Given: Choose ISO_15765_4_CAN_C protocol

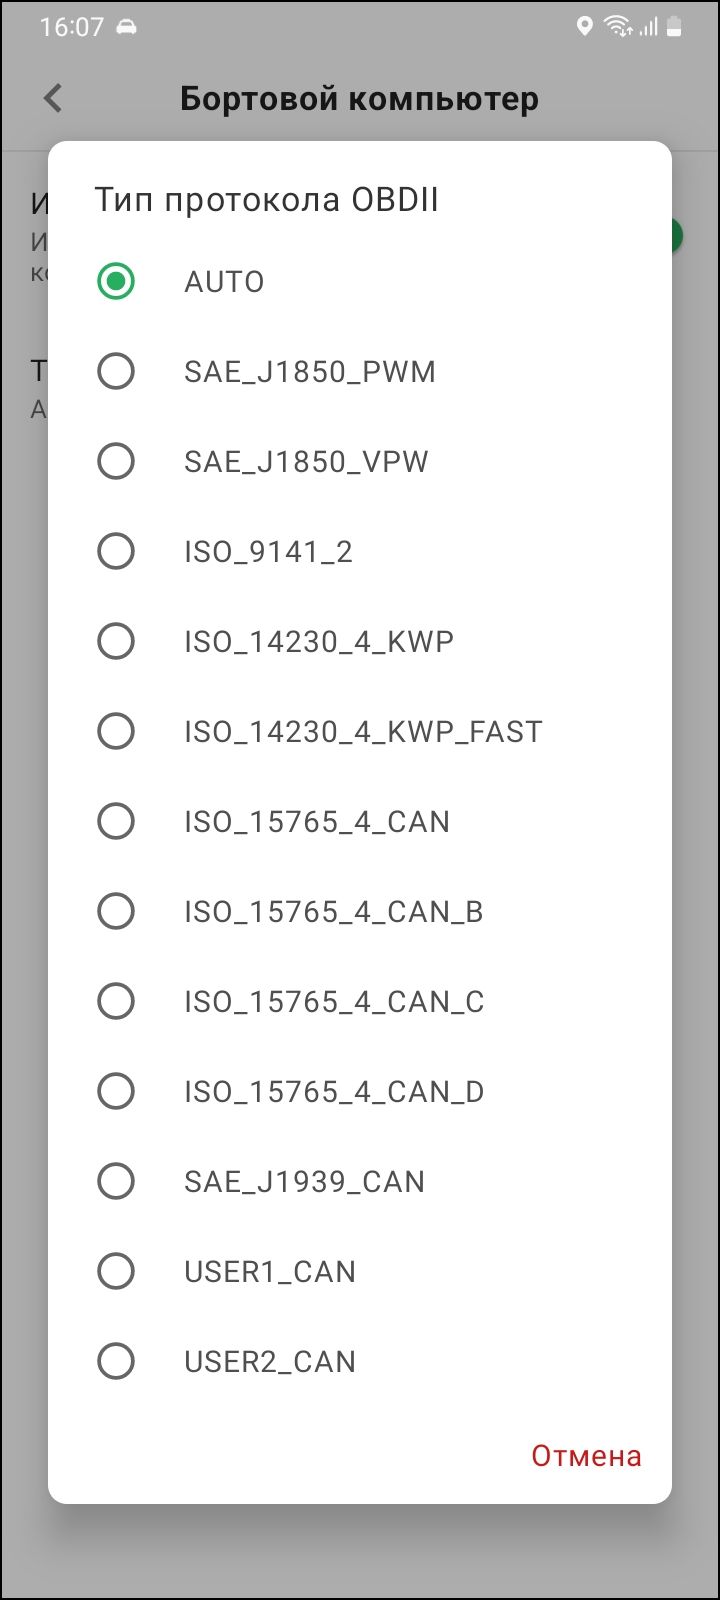Looking at the screenshot, I should 116,1002.
